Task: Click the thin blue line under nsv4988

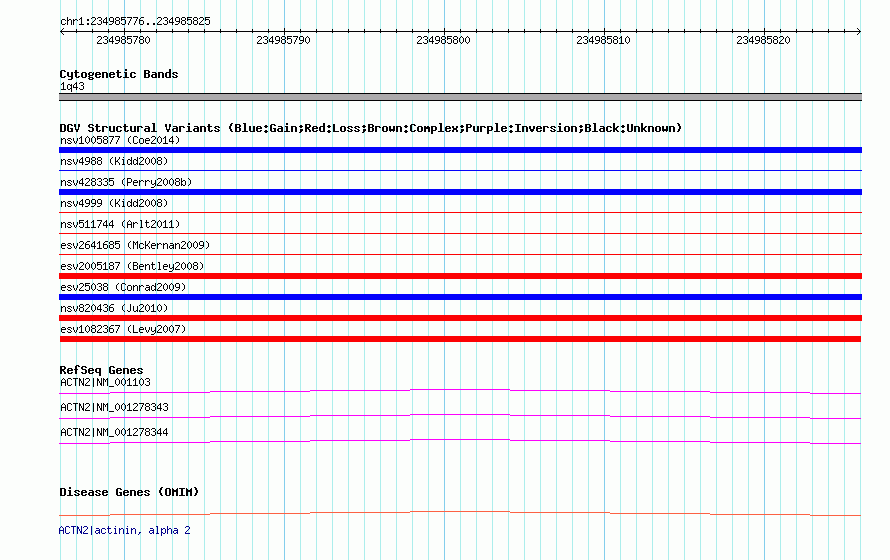Action: [x=460, y=170]
